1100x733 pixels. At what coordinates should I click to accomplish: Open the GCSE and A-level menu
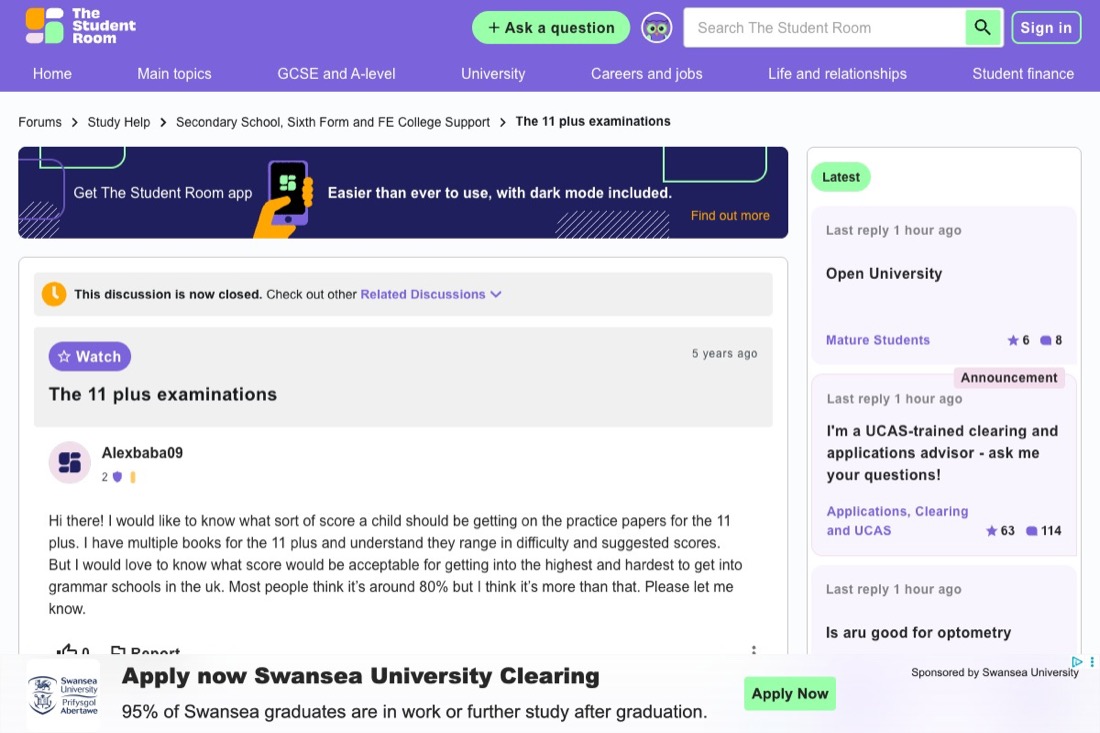[336, 74]
